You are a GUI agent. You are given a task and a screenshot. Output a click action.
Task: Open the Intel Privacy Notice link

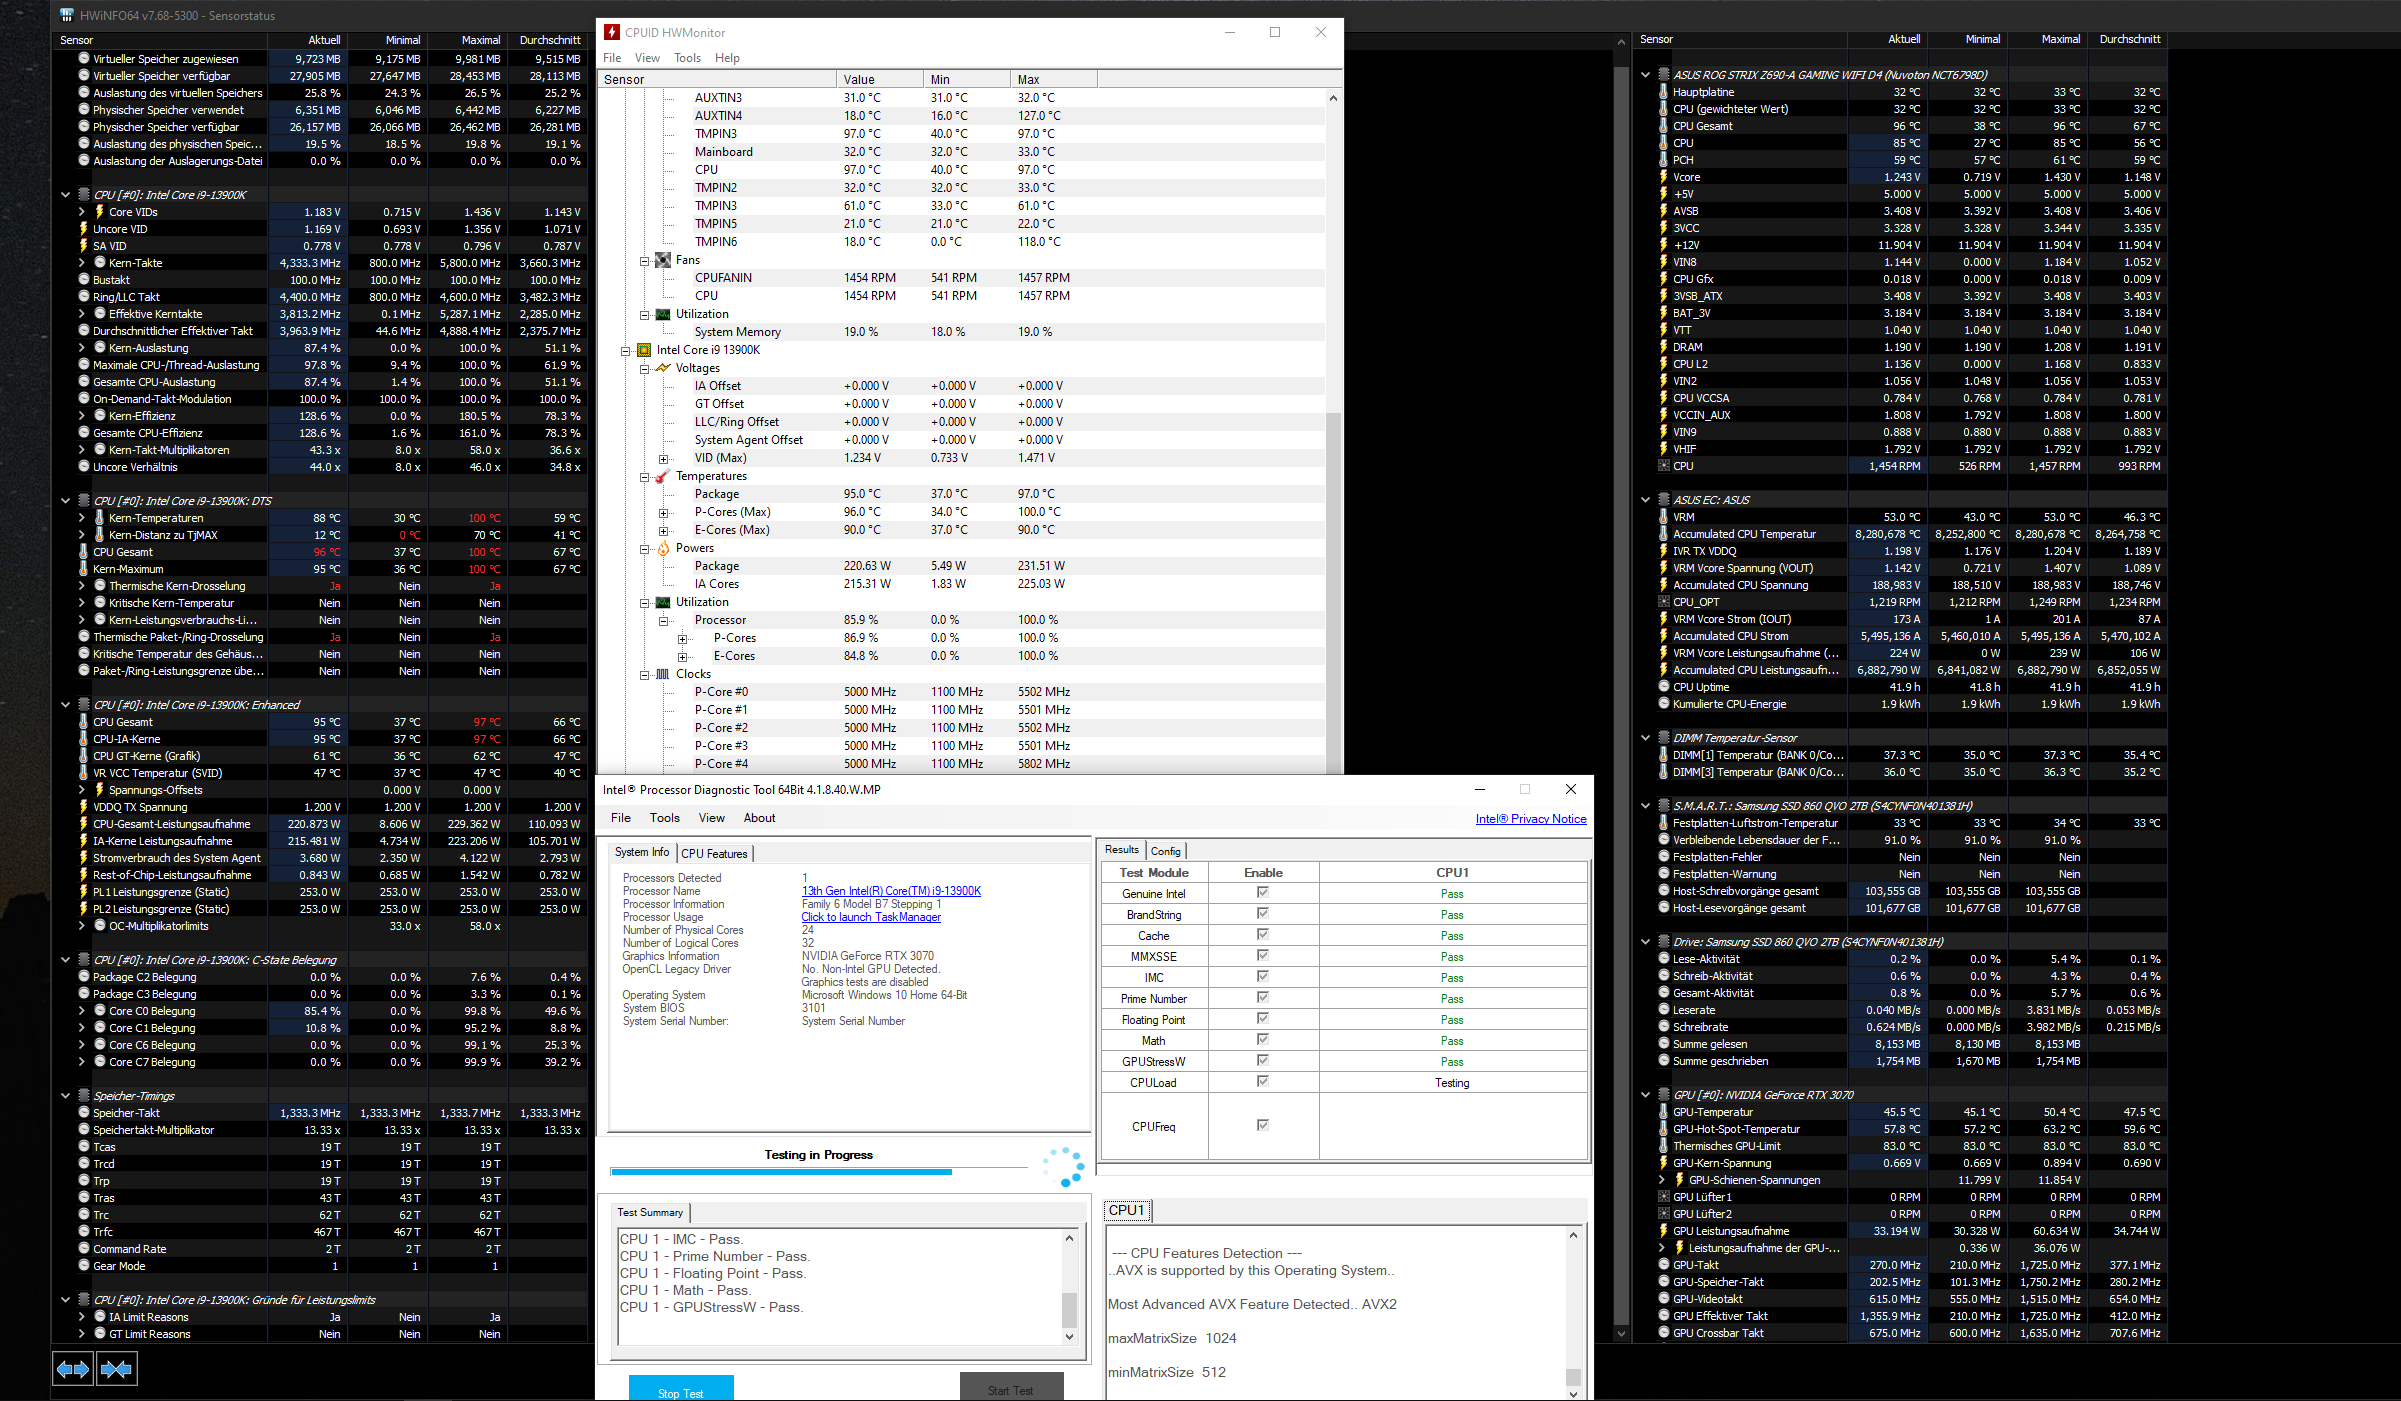click(x=1530, y=818)
